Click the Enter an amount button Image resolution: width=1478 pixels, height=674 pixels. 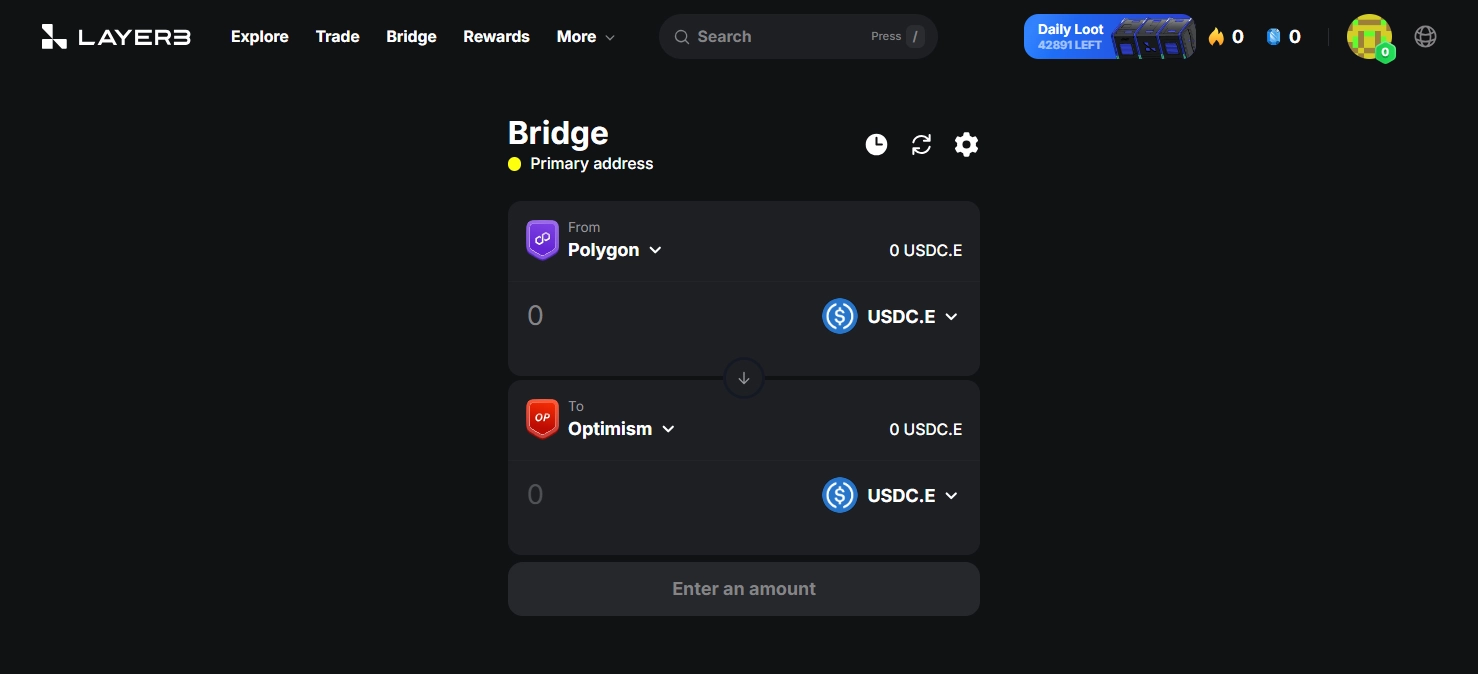(744, 589)
